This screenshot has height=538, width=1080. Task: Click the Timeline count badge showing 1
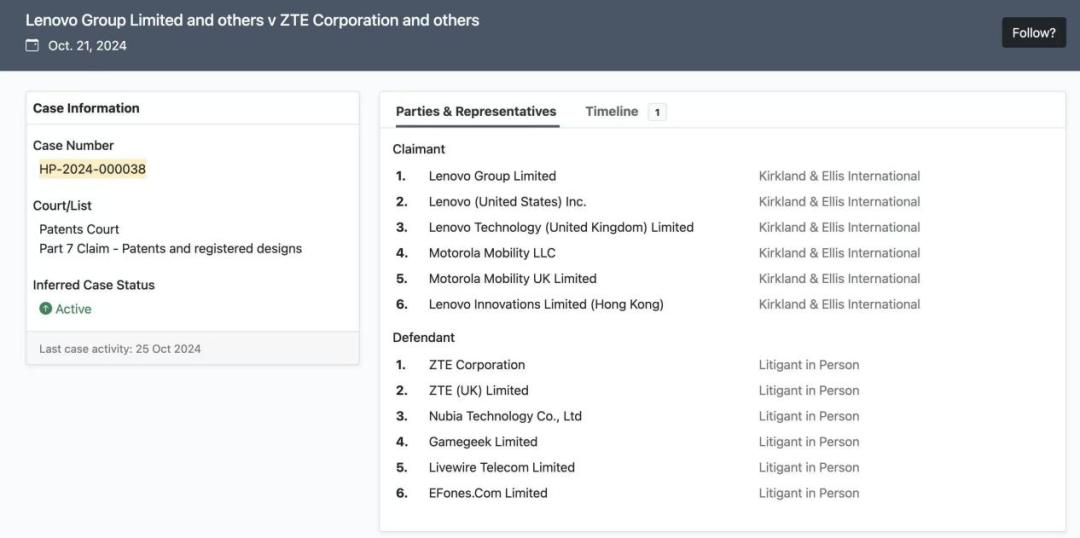click(657, 112)
